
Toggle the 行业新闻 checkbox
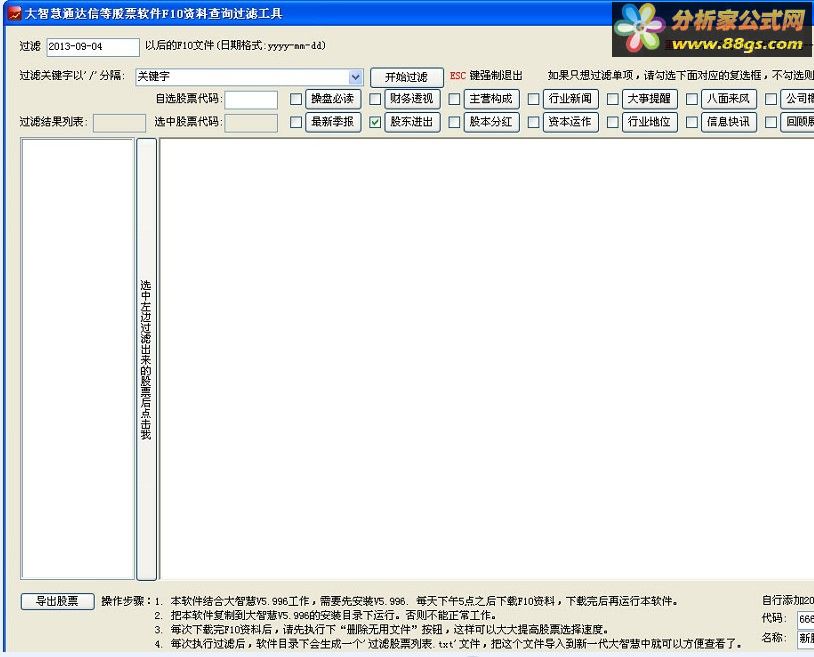pos(534,99)
